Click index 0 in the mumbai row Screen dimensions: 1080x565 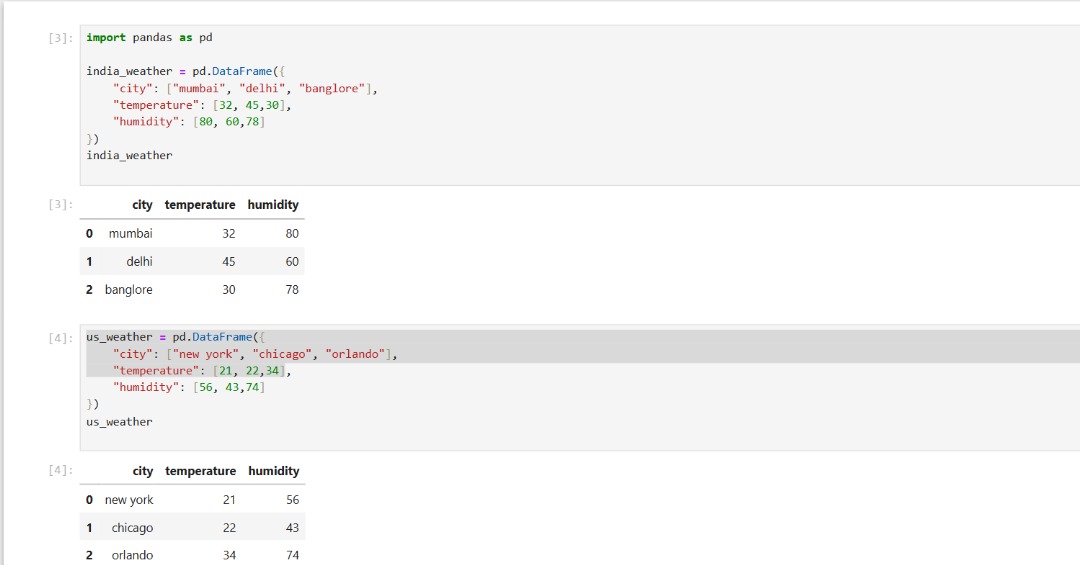pyautogui.click(x=89, y=234)
